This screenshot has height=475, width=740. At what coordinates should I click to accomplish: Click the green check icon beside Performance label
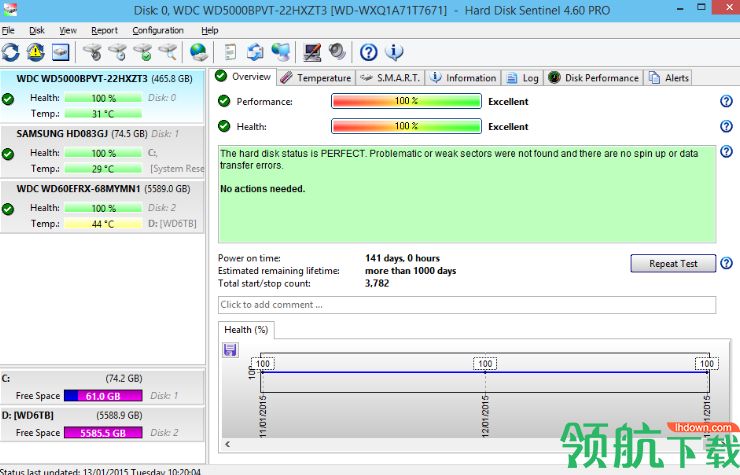224,101
